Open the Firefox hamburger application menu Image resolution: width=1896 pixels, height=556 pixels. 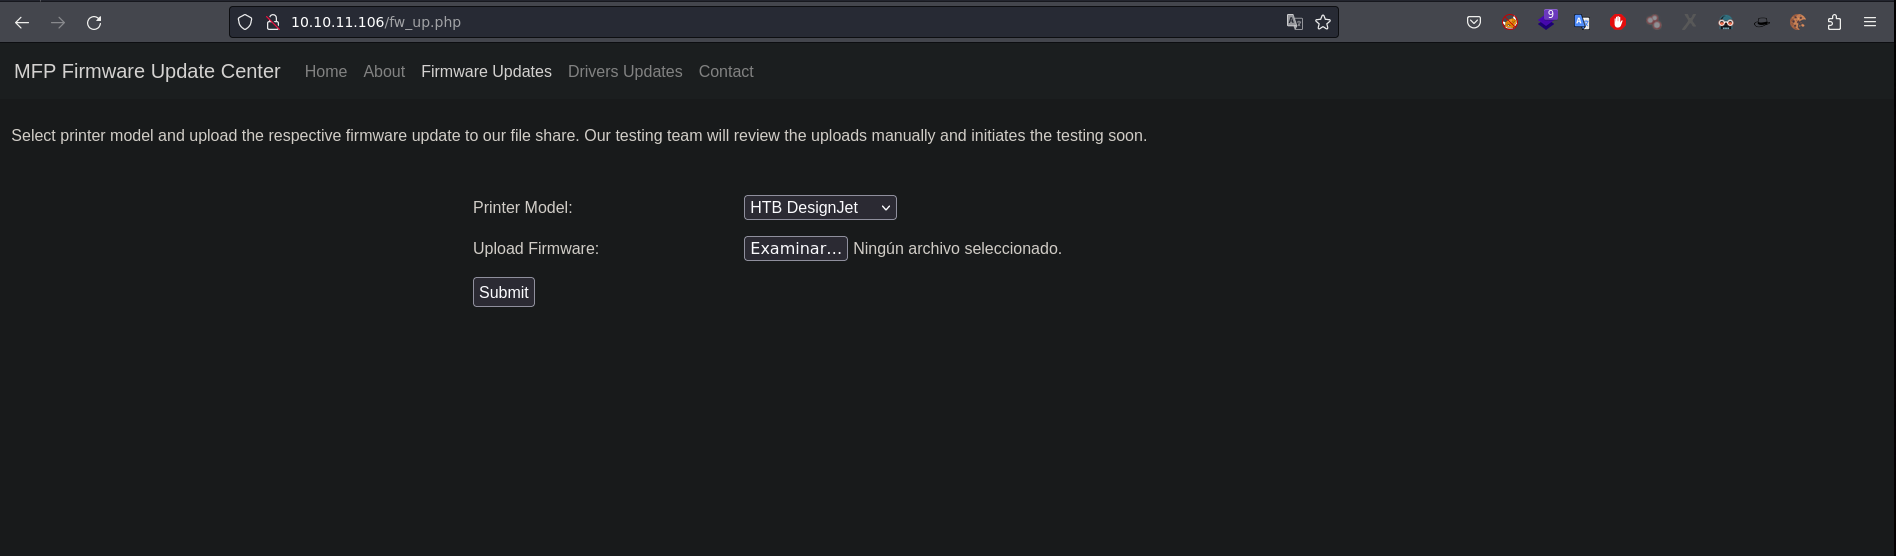tap(1870, 22)
